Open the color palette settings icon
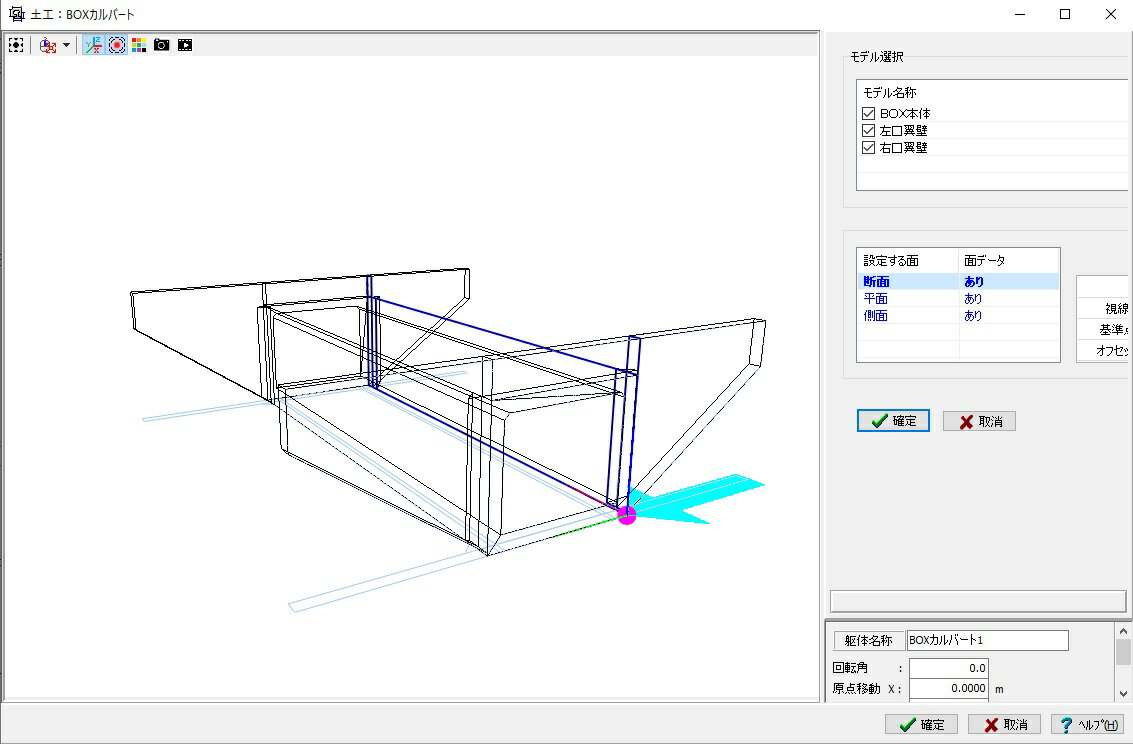1133x744 pixels. tap(139, 45)
